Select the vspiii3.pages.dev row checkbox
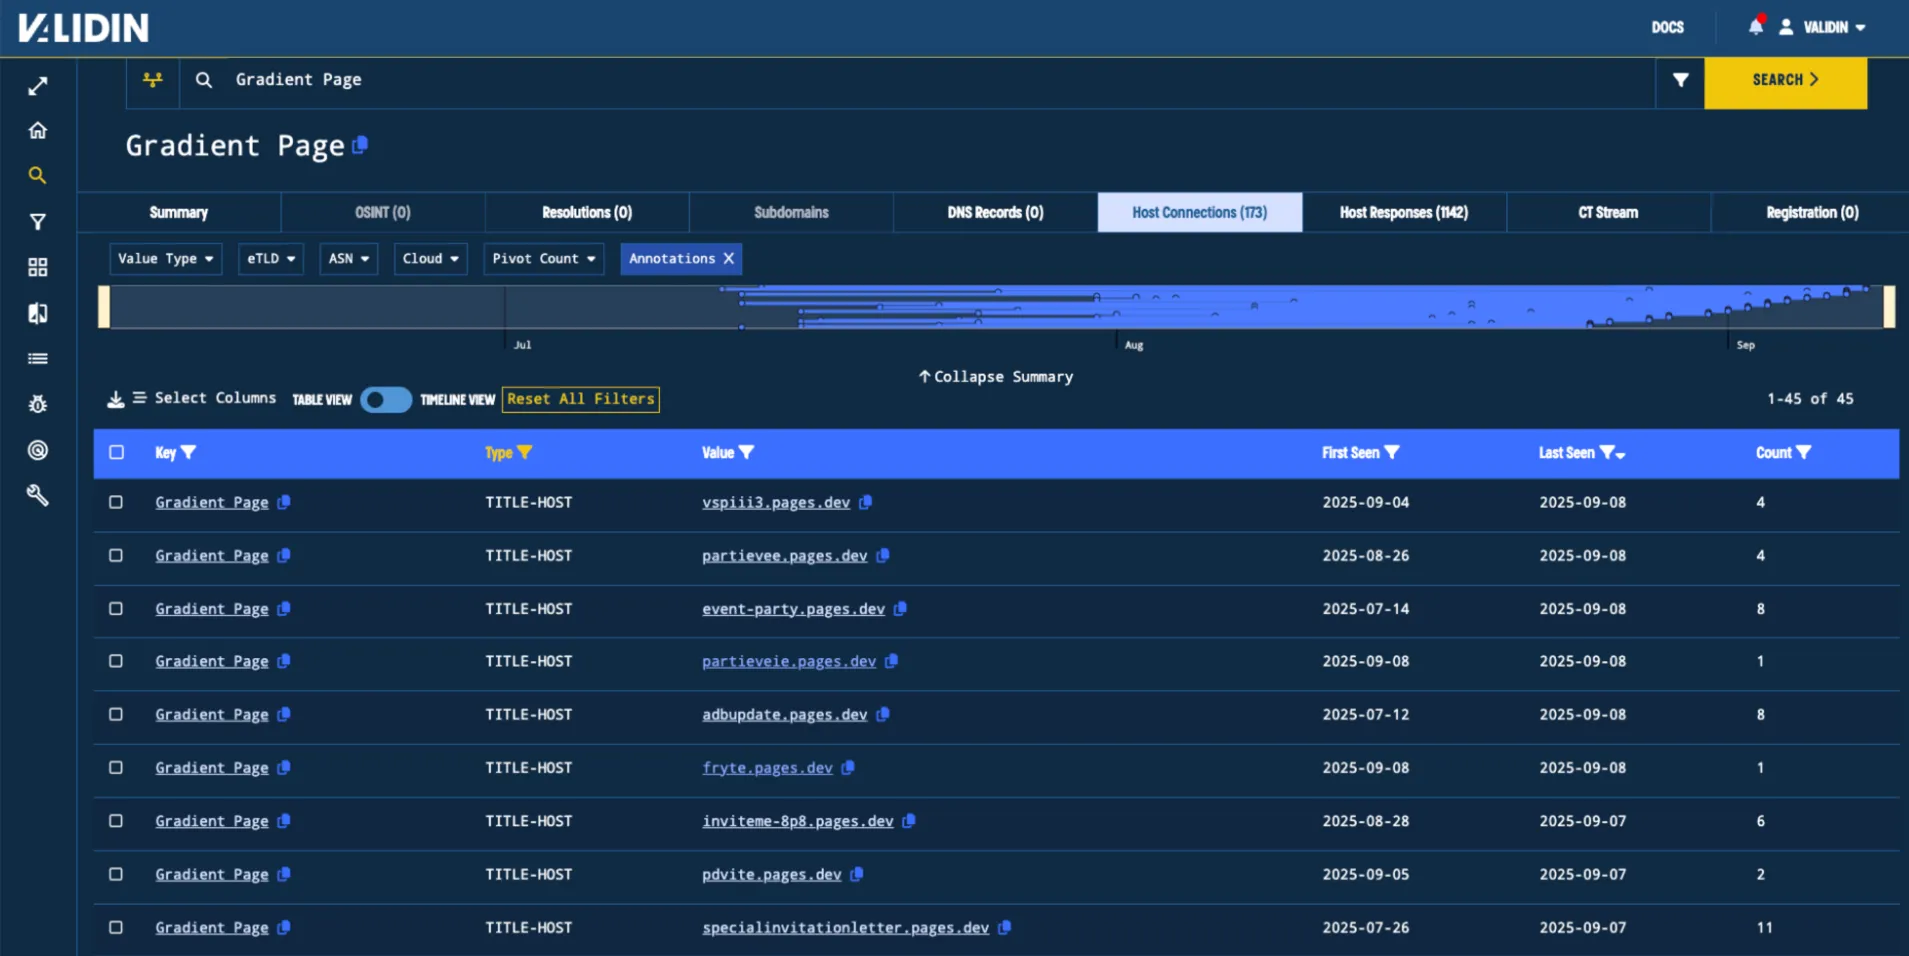This screenshot has height=956, width=1909. pos(116,502)
